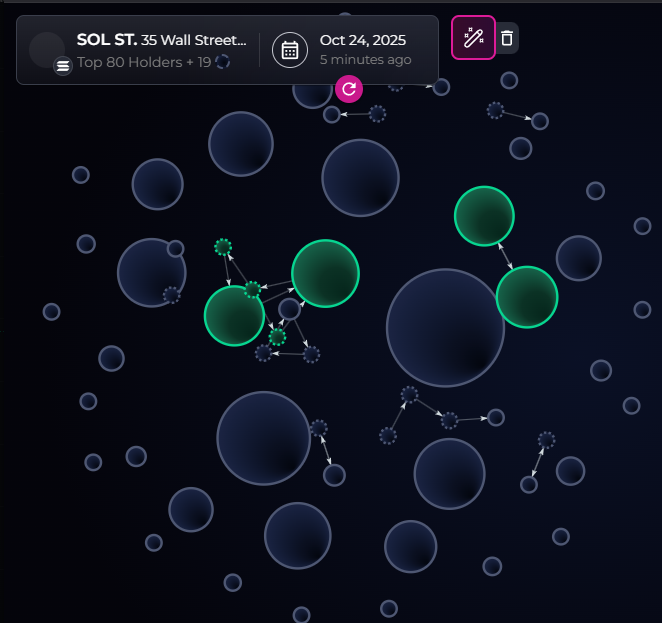Image resolution: width=662 pixels, height=623 pixels.
Task: Select dotted bubble overlapping left big blue bubble
Action: pyautogui.click(x=171, y=295)
